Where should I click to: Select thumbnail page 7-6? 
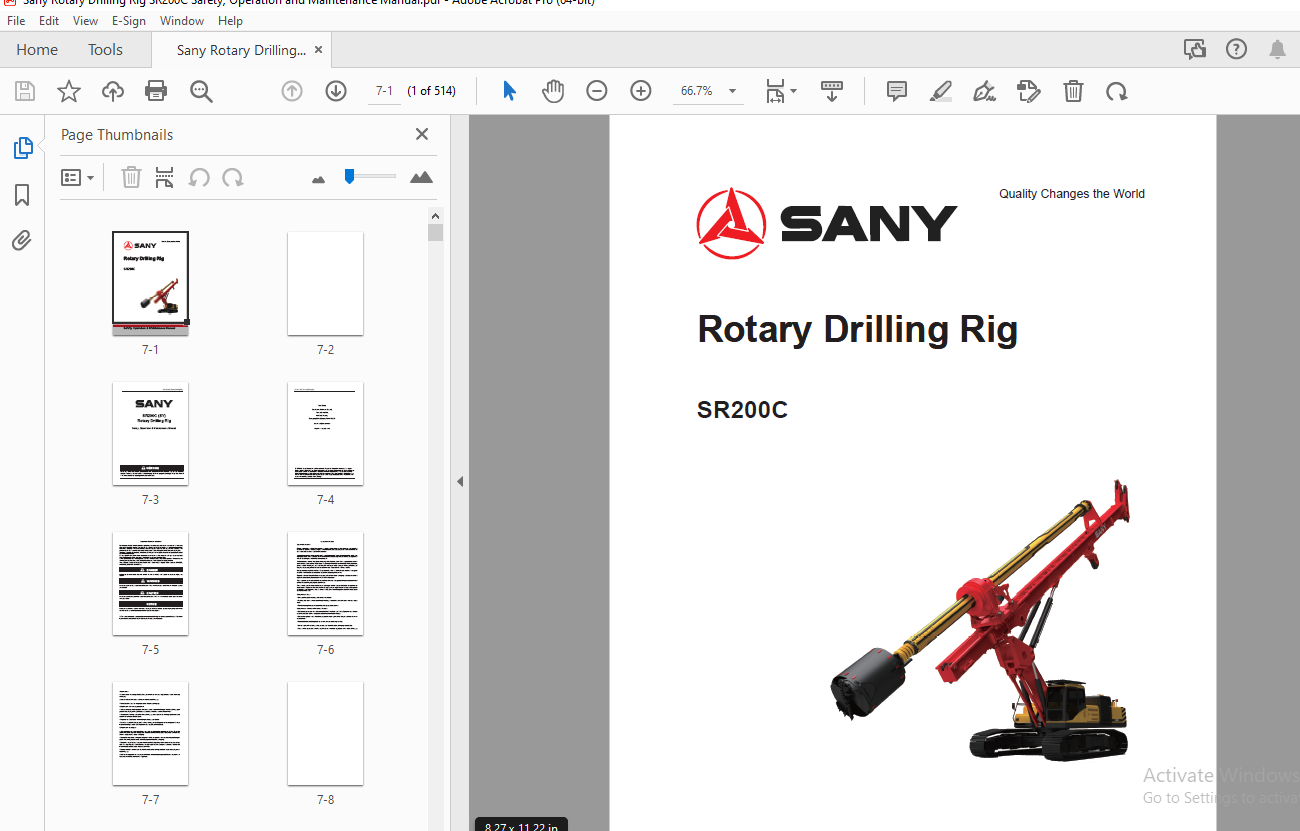click(325, 584)
